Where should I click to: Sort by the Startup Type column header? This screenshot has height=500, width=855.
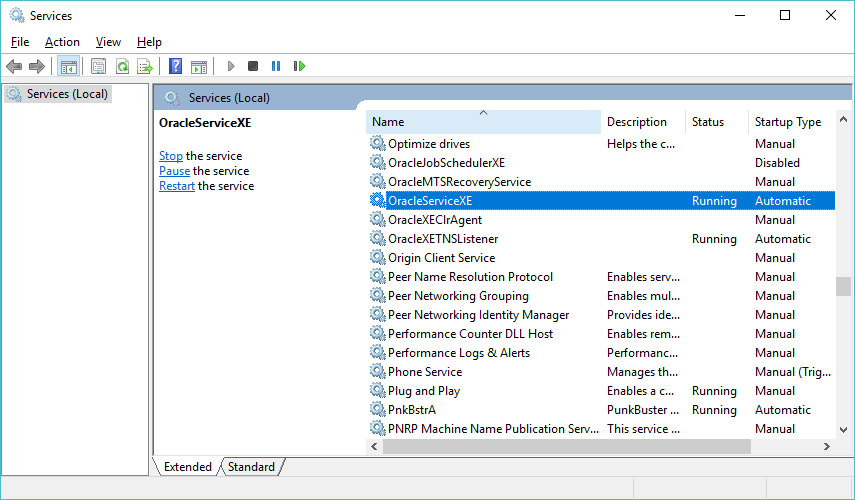tap(791, 122)
